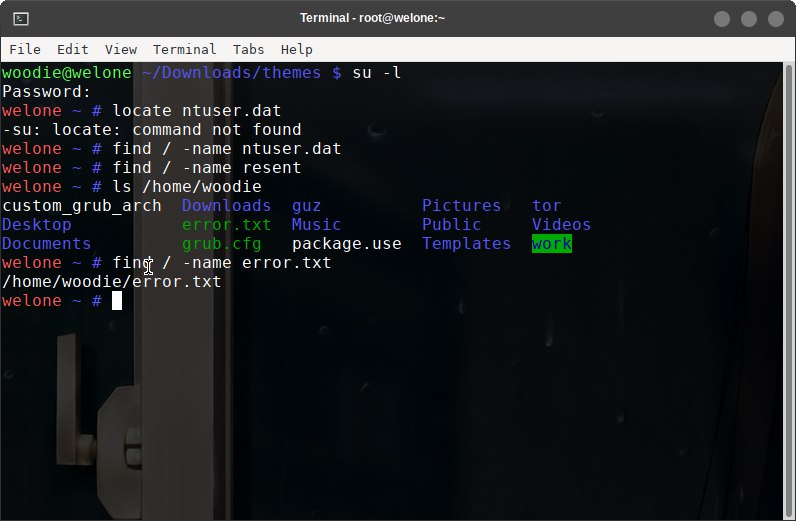Click the Public directory entry
The width and height of the screenshot is (796, 521).
(x=451, y=224)
